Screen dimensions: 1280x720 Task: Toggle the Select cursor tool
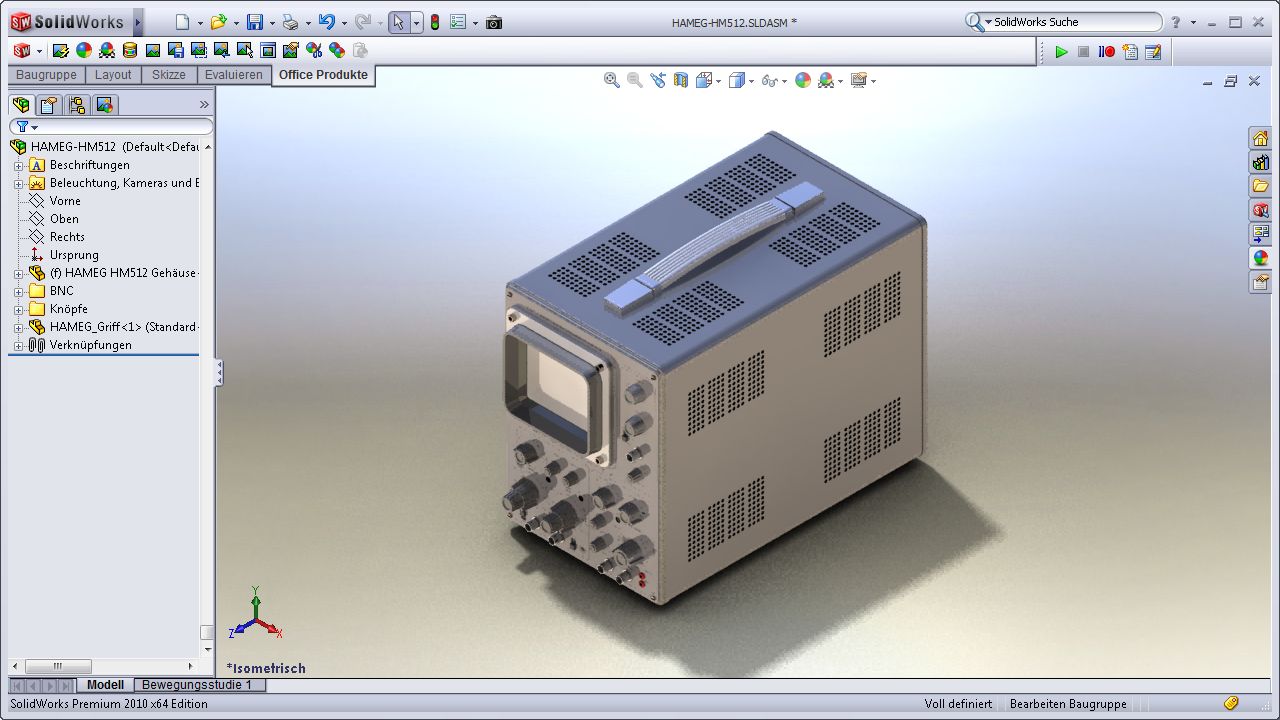tap(398, 22)
